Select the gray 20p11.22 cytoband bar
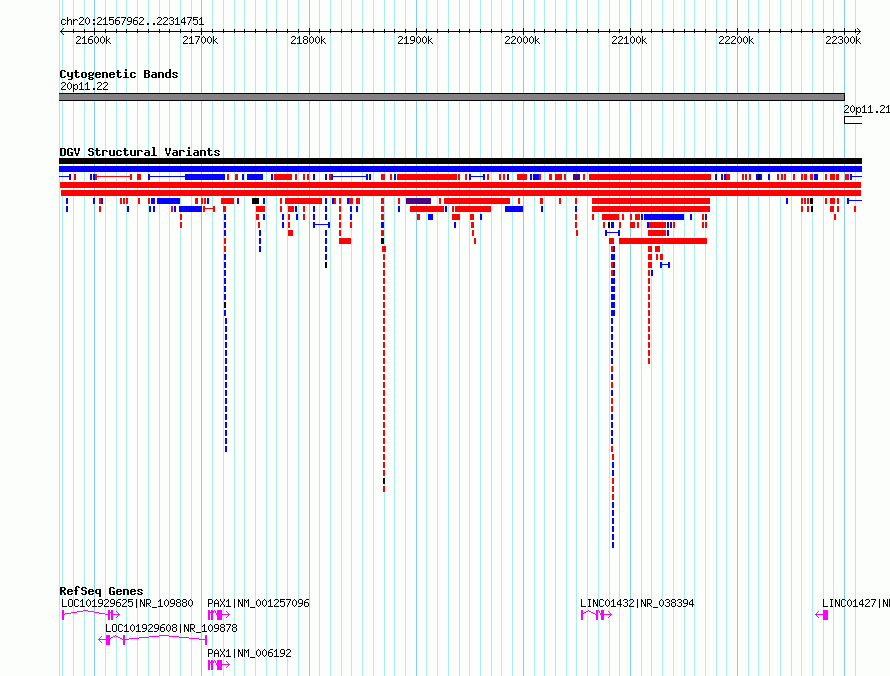 pos(452,97)
